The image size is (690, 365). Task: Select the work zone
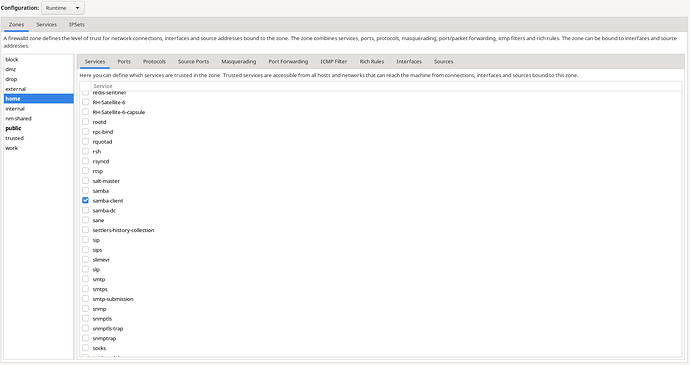tap(39, 148)
